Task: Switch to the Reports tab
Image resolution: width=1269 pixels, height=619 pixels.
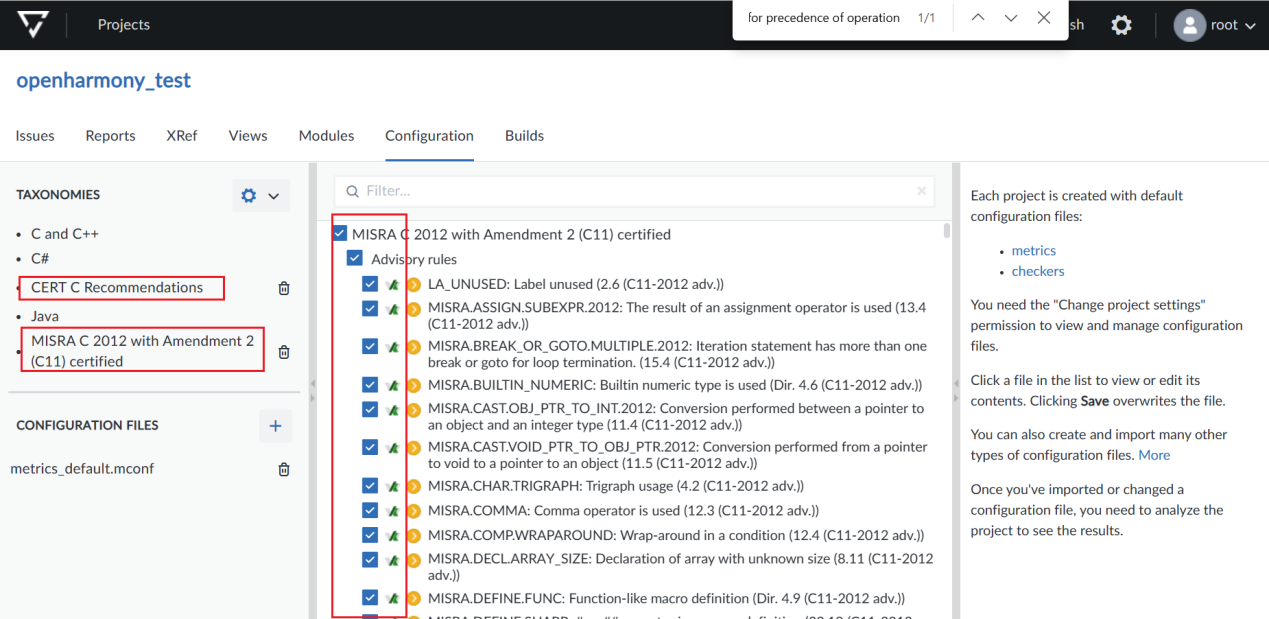Action: (110, 136)
